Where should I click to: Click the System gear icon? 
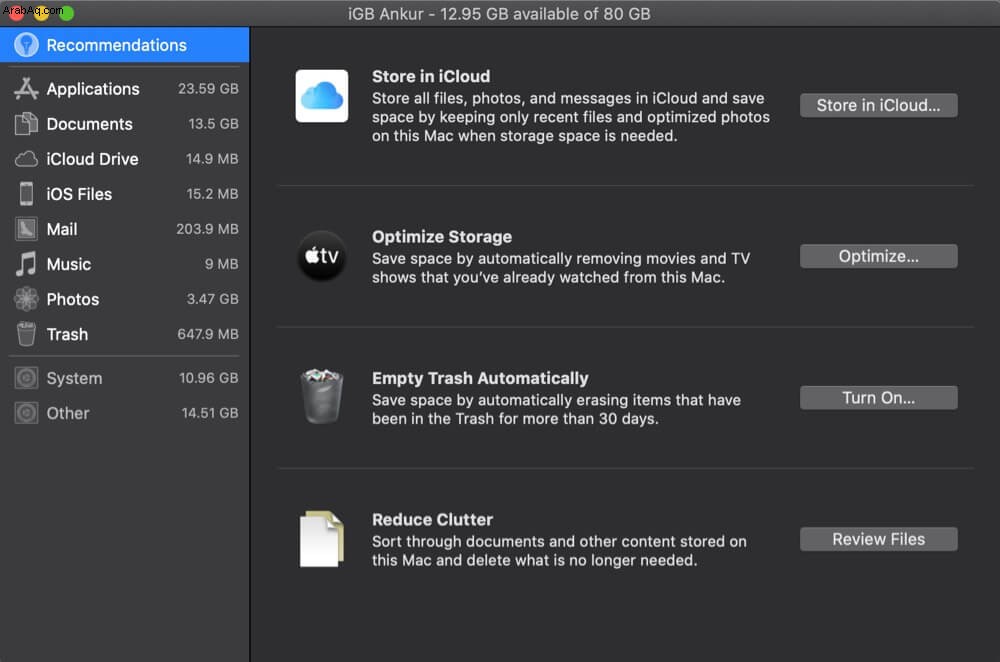coord(26,378)
